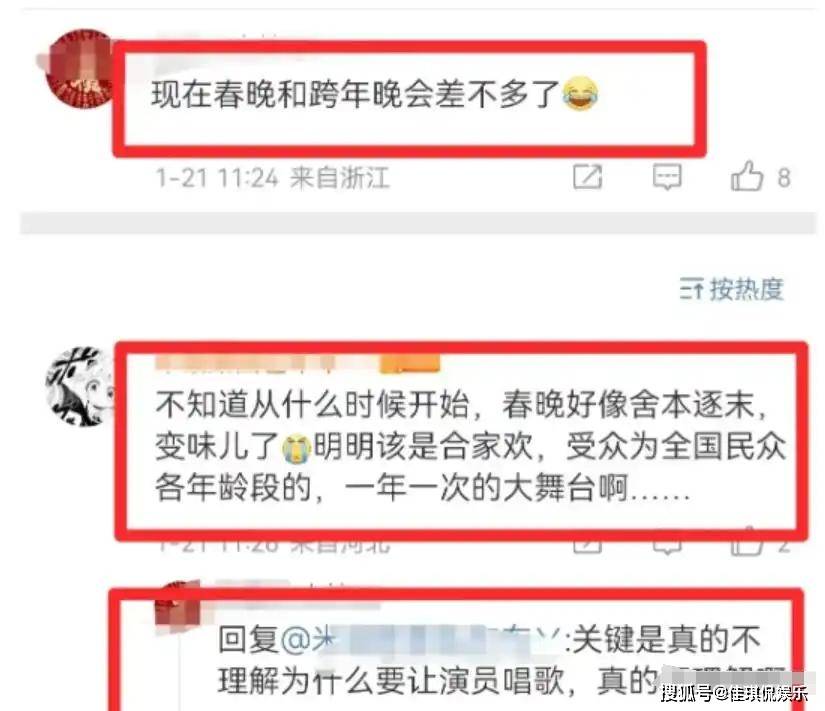
Task: Click the 1-21 11:24 来自浙江 timestamp
Action: click(273, 177)
